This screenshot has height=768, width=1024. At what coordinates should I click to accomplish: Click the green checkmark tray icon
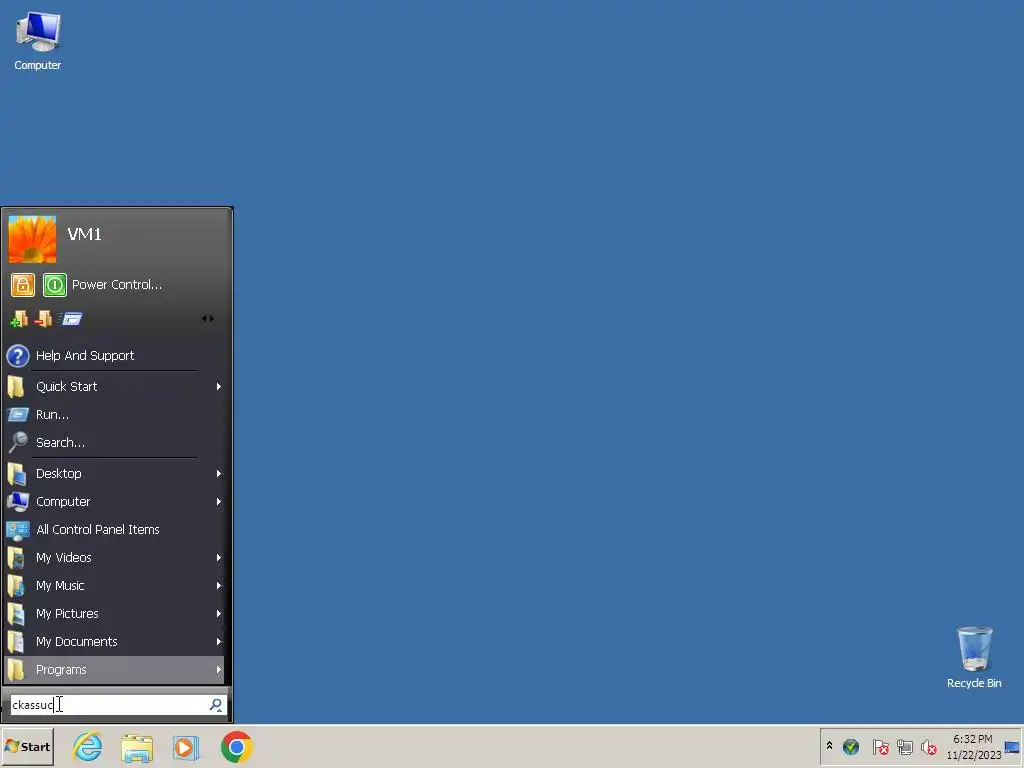851,746
